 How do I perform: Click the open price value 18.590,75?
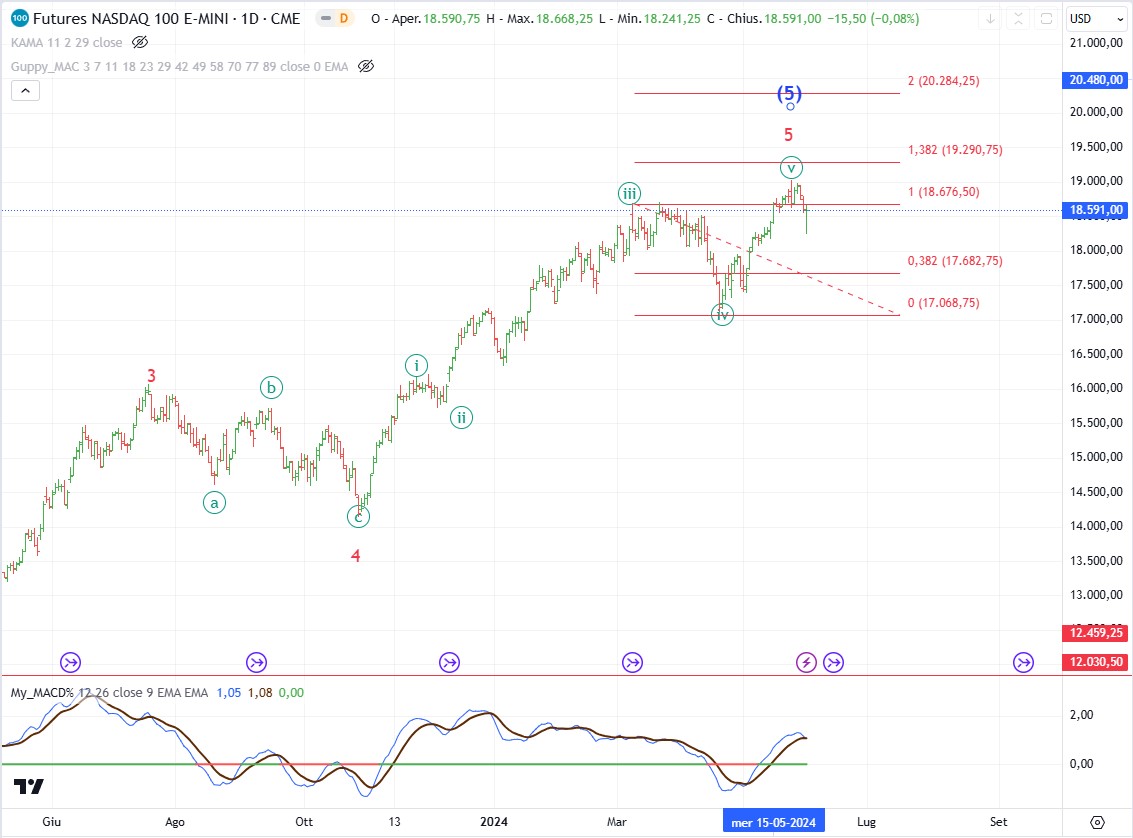(x=452, y=19)
